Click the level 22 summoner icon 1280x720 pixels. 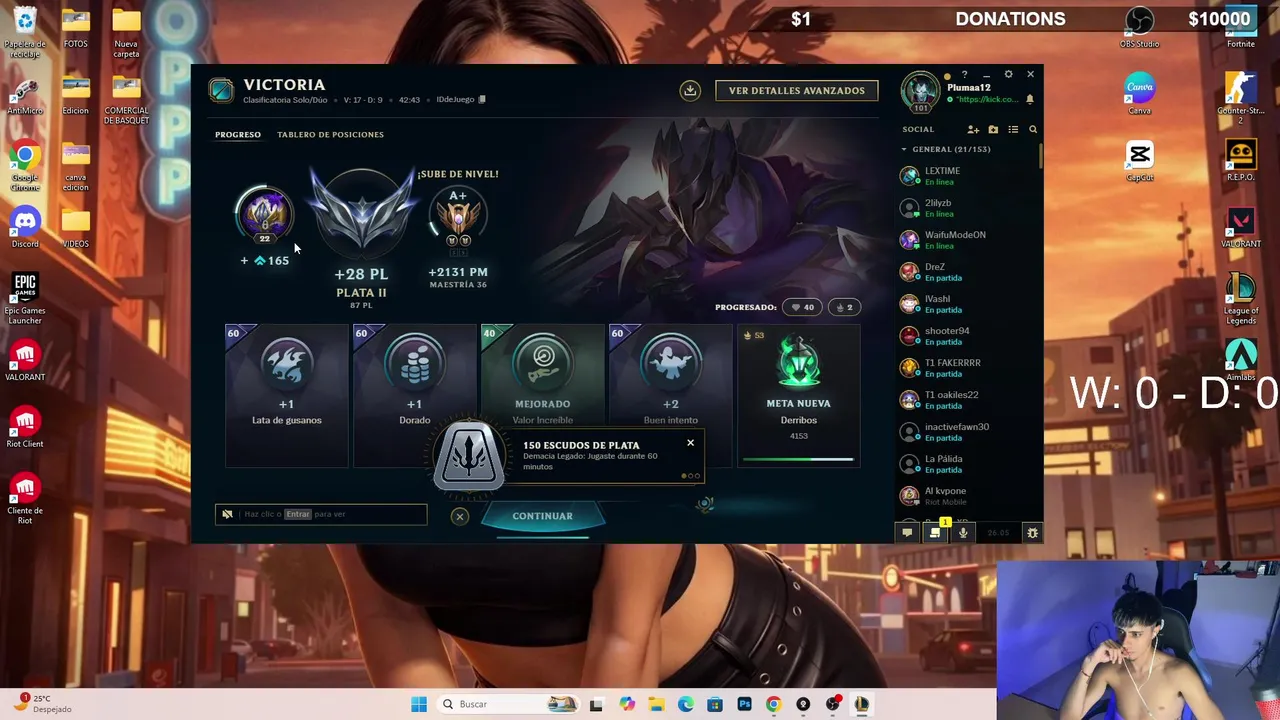coord(264,214)
